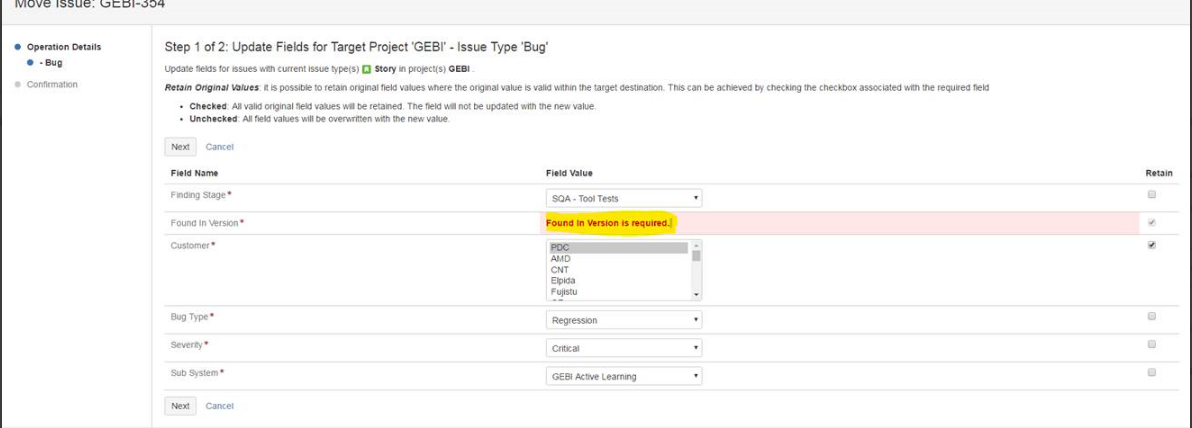Expand the Severity Critical dropdown

[x=624, y=348]
